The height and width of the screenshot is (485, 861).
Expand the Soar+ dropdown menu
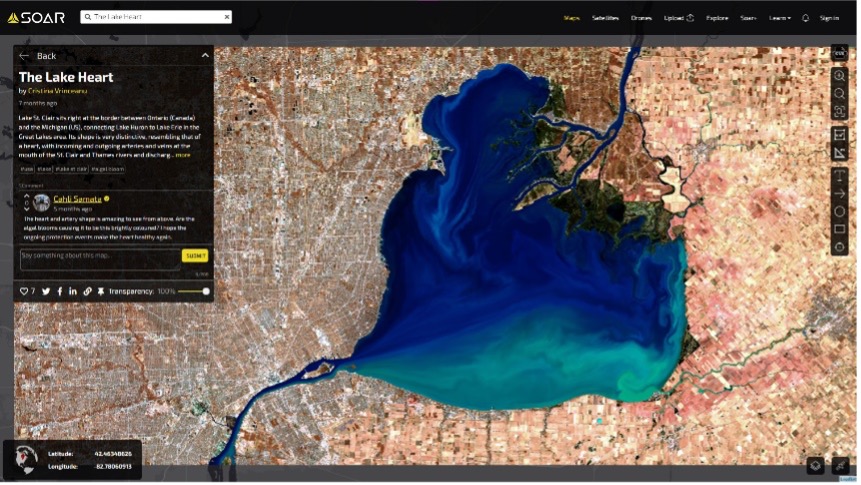click(748, 18)
